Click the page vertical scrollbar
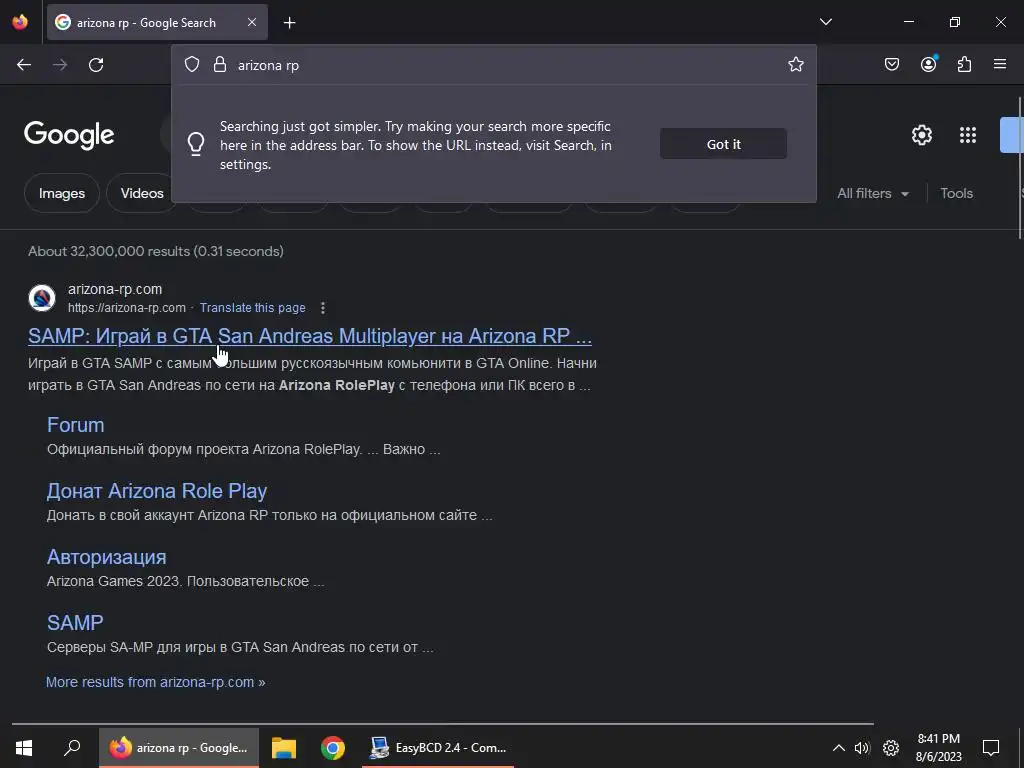This screenshot has height=768, width=1024. [x=1020, y=168]
